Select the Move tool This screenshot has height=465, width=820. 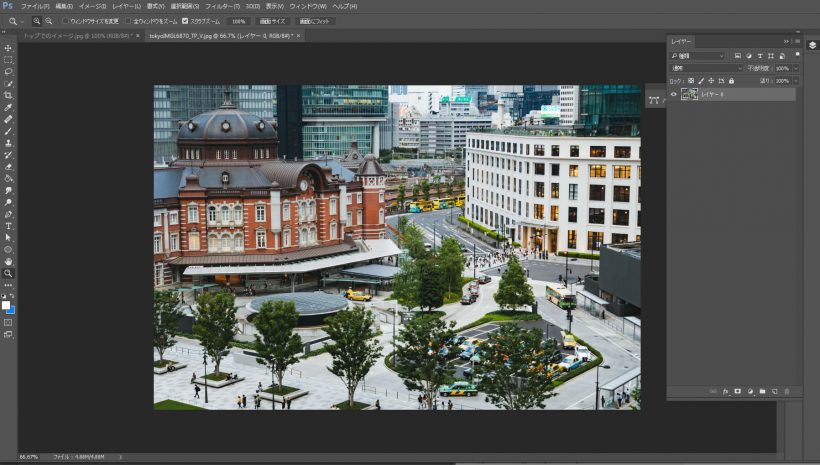(x=8, y=48)
